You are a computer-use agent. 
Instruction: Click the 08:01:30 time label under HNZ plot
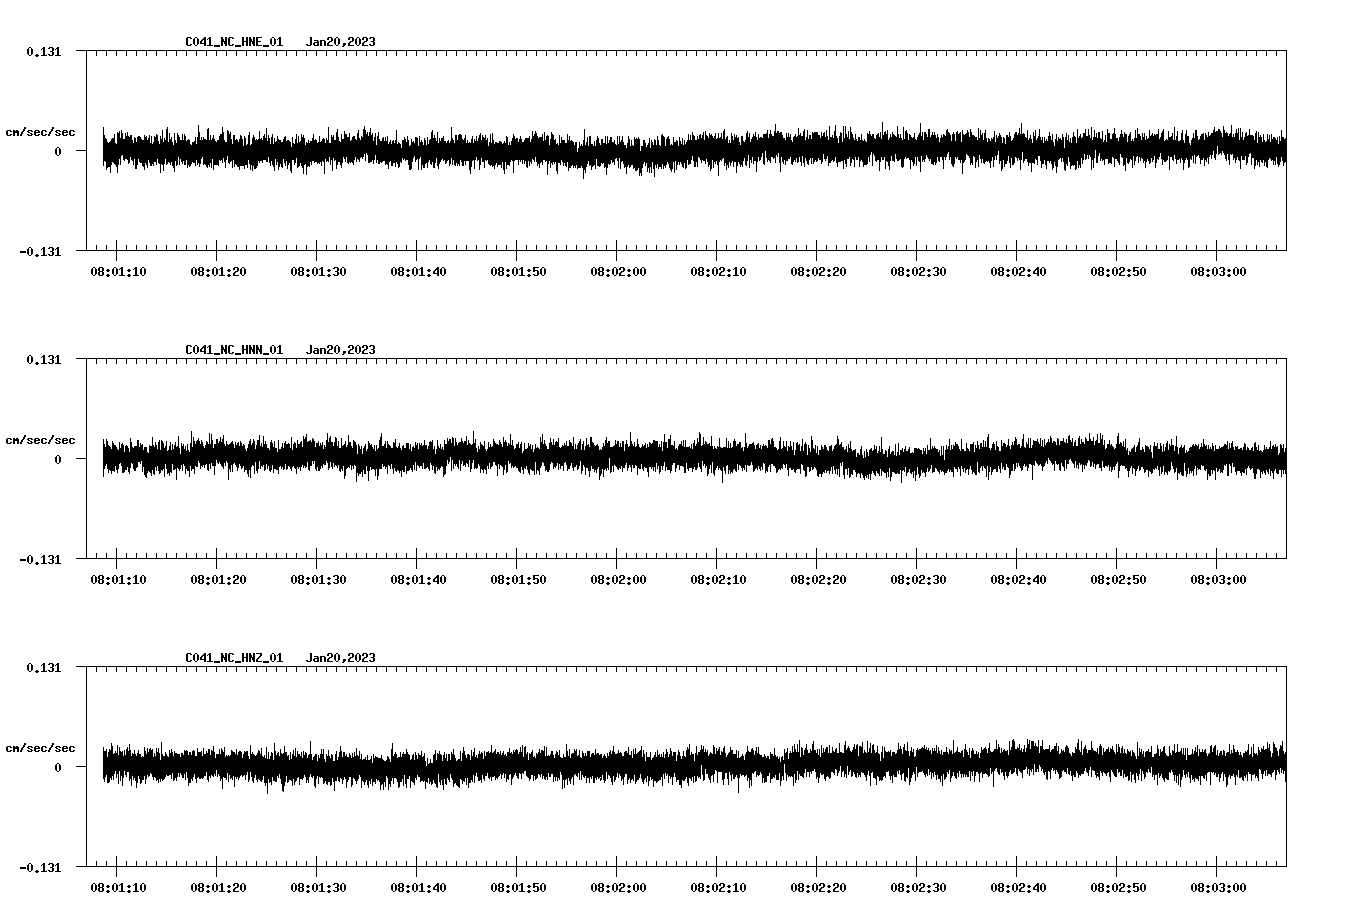[318, 888]
